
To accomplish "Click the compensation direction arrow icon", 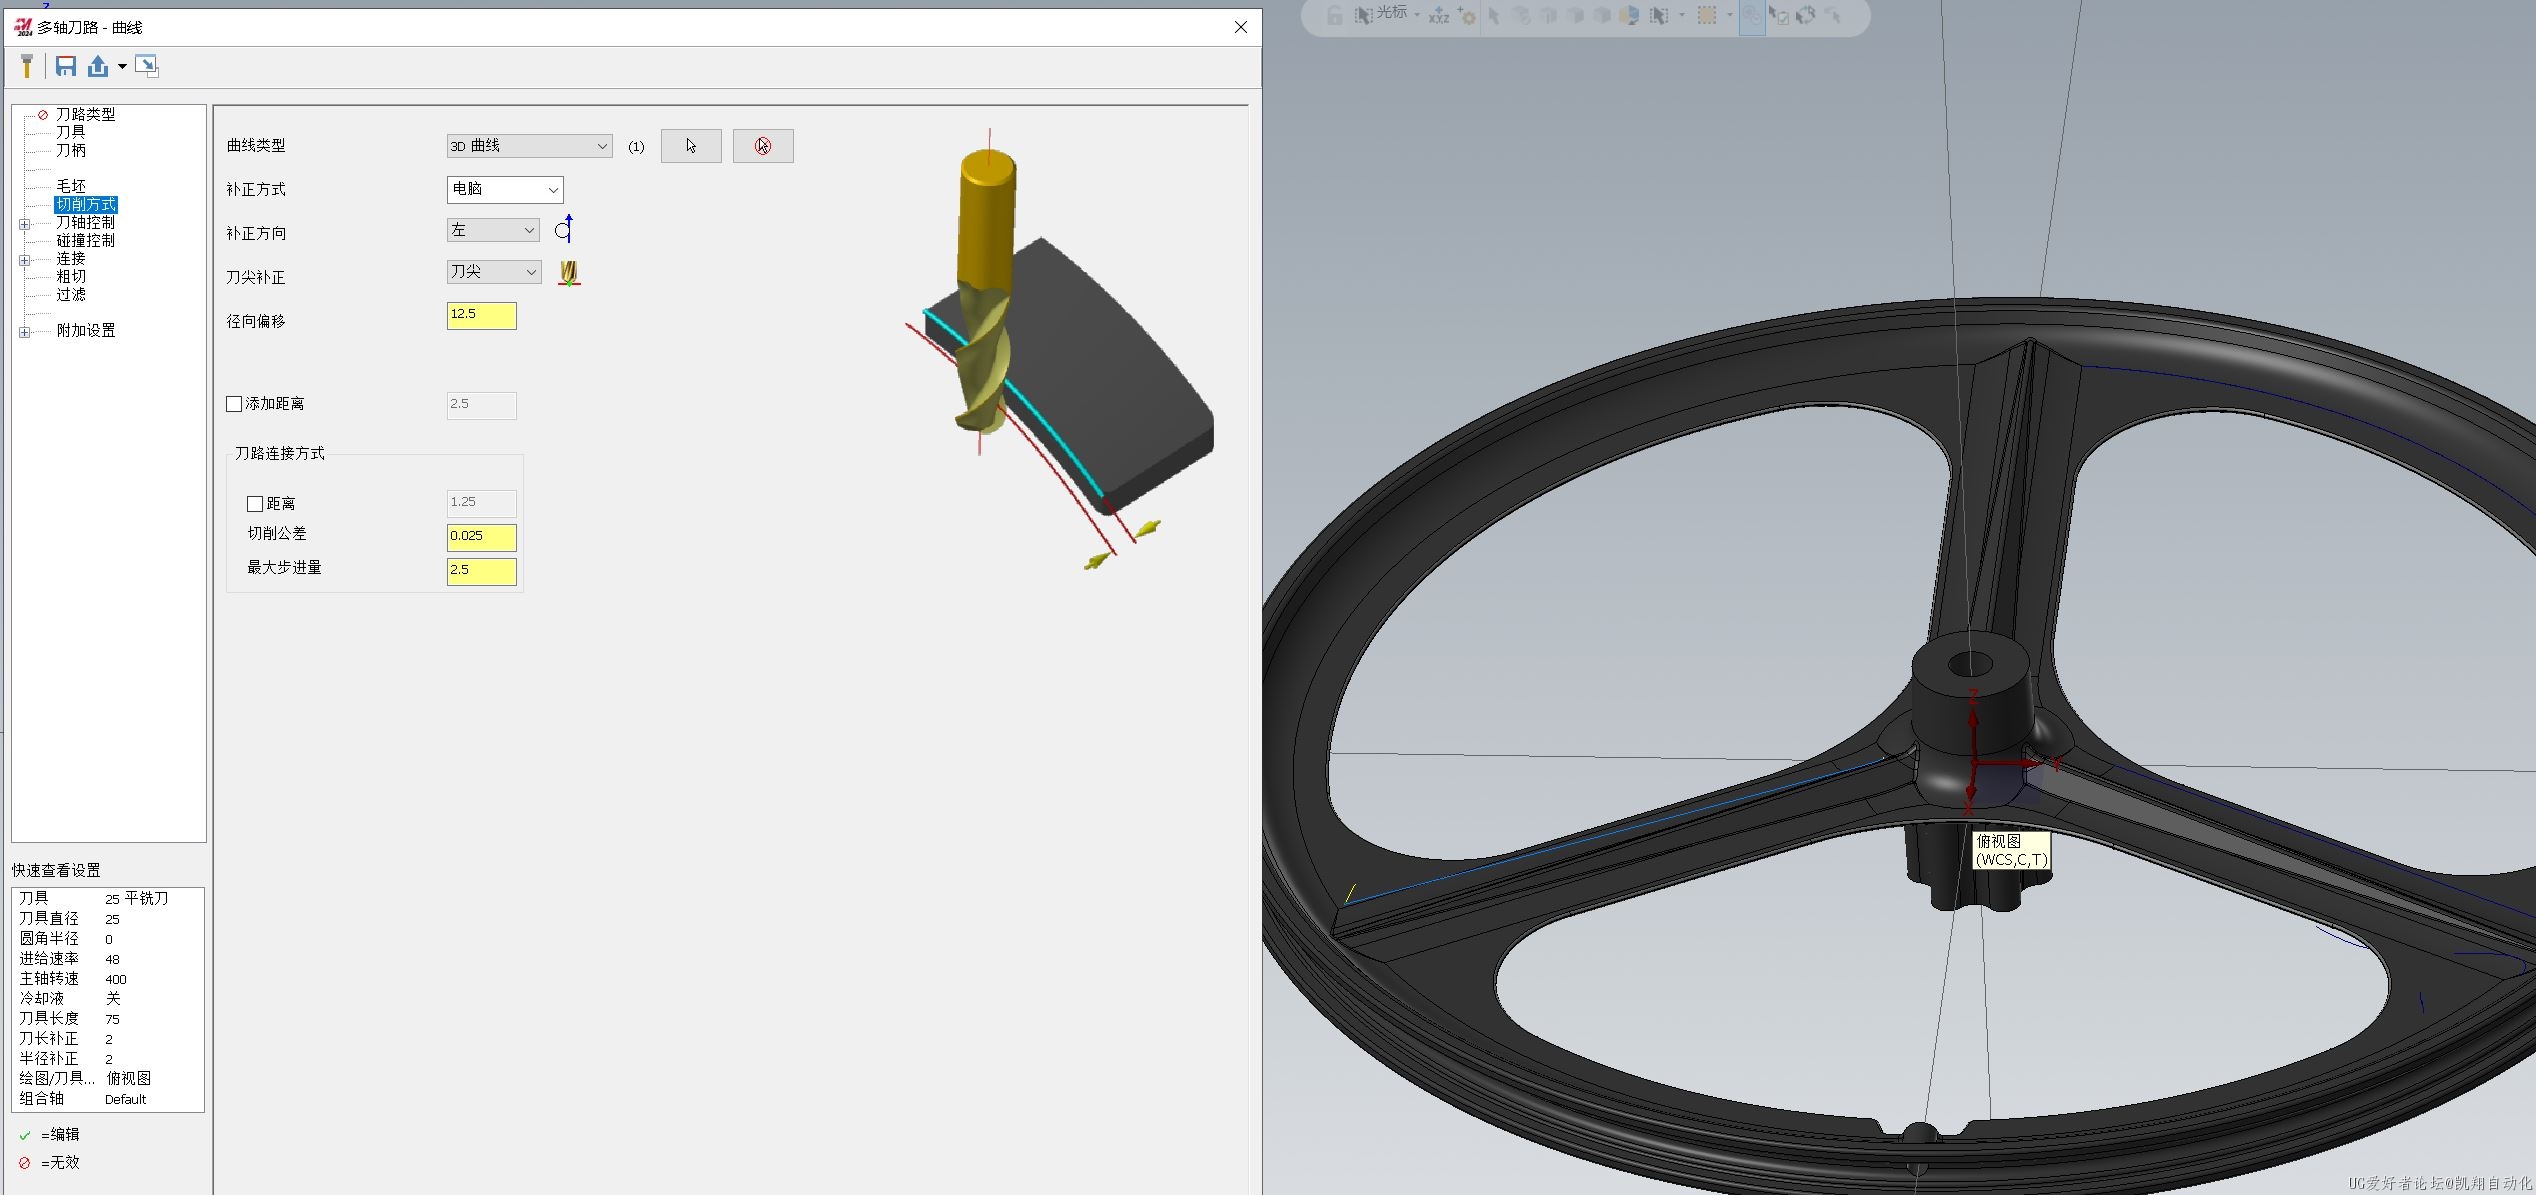I will (x=564, y=229).
